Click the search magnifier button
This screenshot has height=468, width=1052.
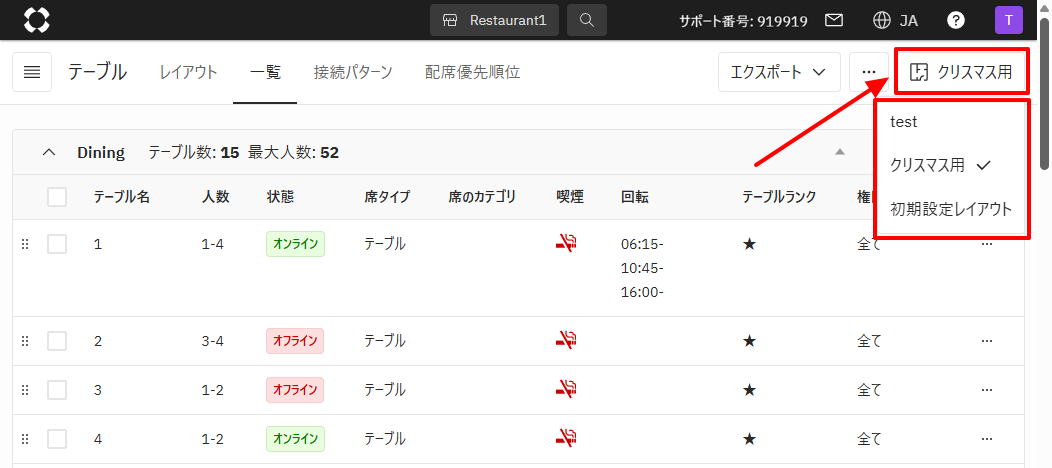(x=587, y=20)
